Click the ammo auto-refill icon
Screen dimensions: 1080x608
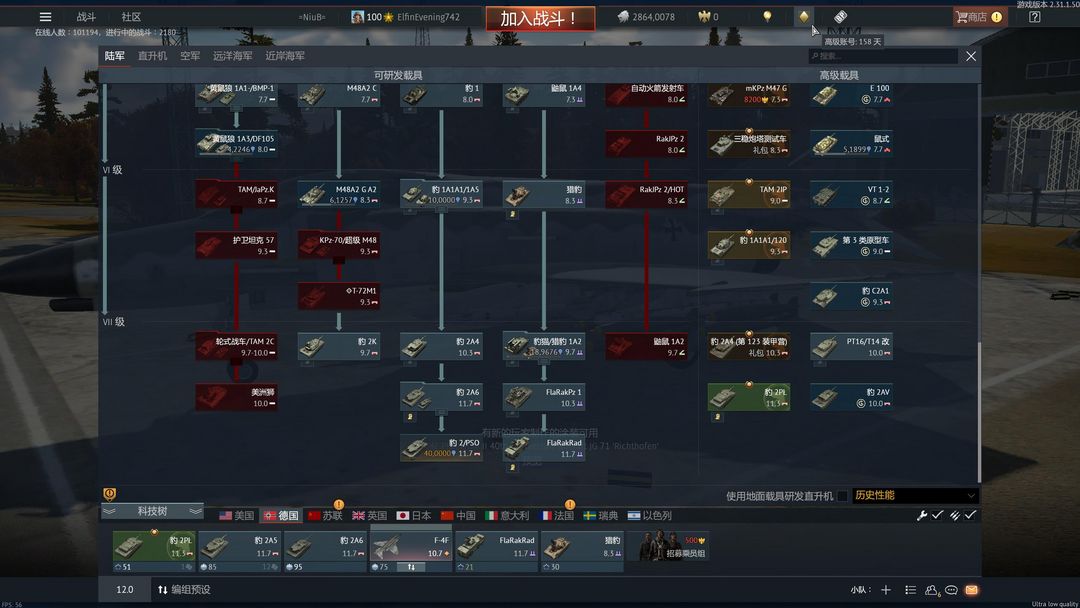pyautogui.click(x=955, y=515)
